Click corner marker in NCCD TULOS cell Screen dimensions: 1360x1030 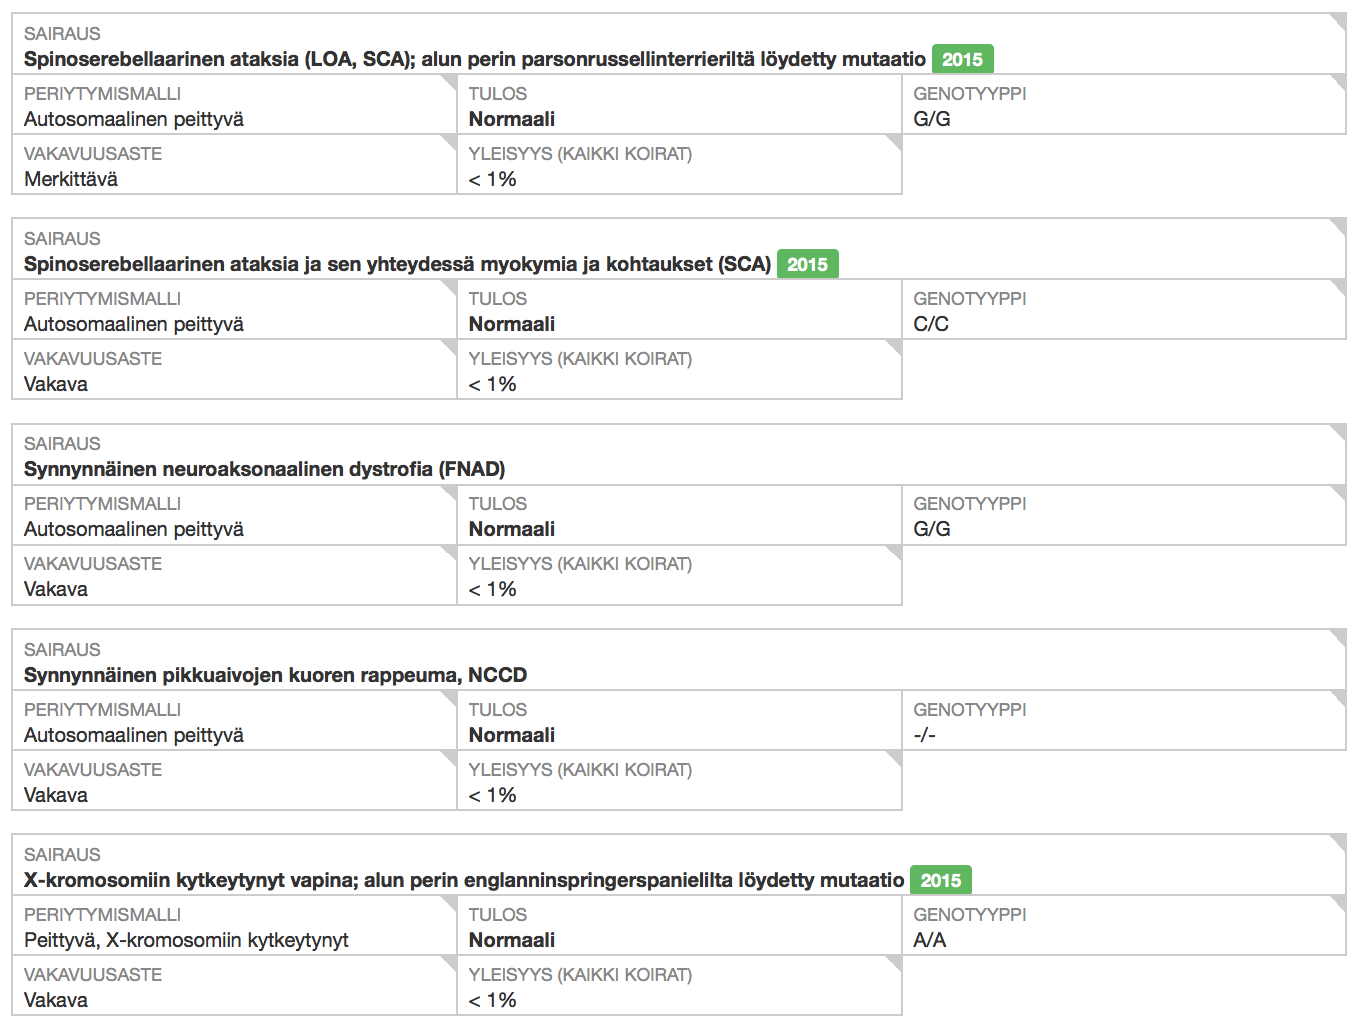pos(894,698)
